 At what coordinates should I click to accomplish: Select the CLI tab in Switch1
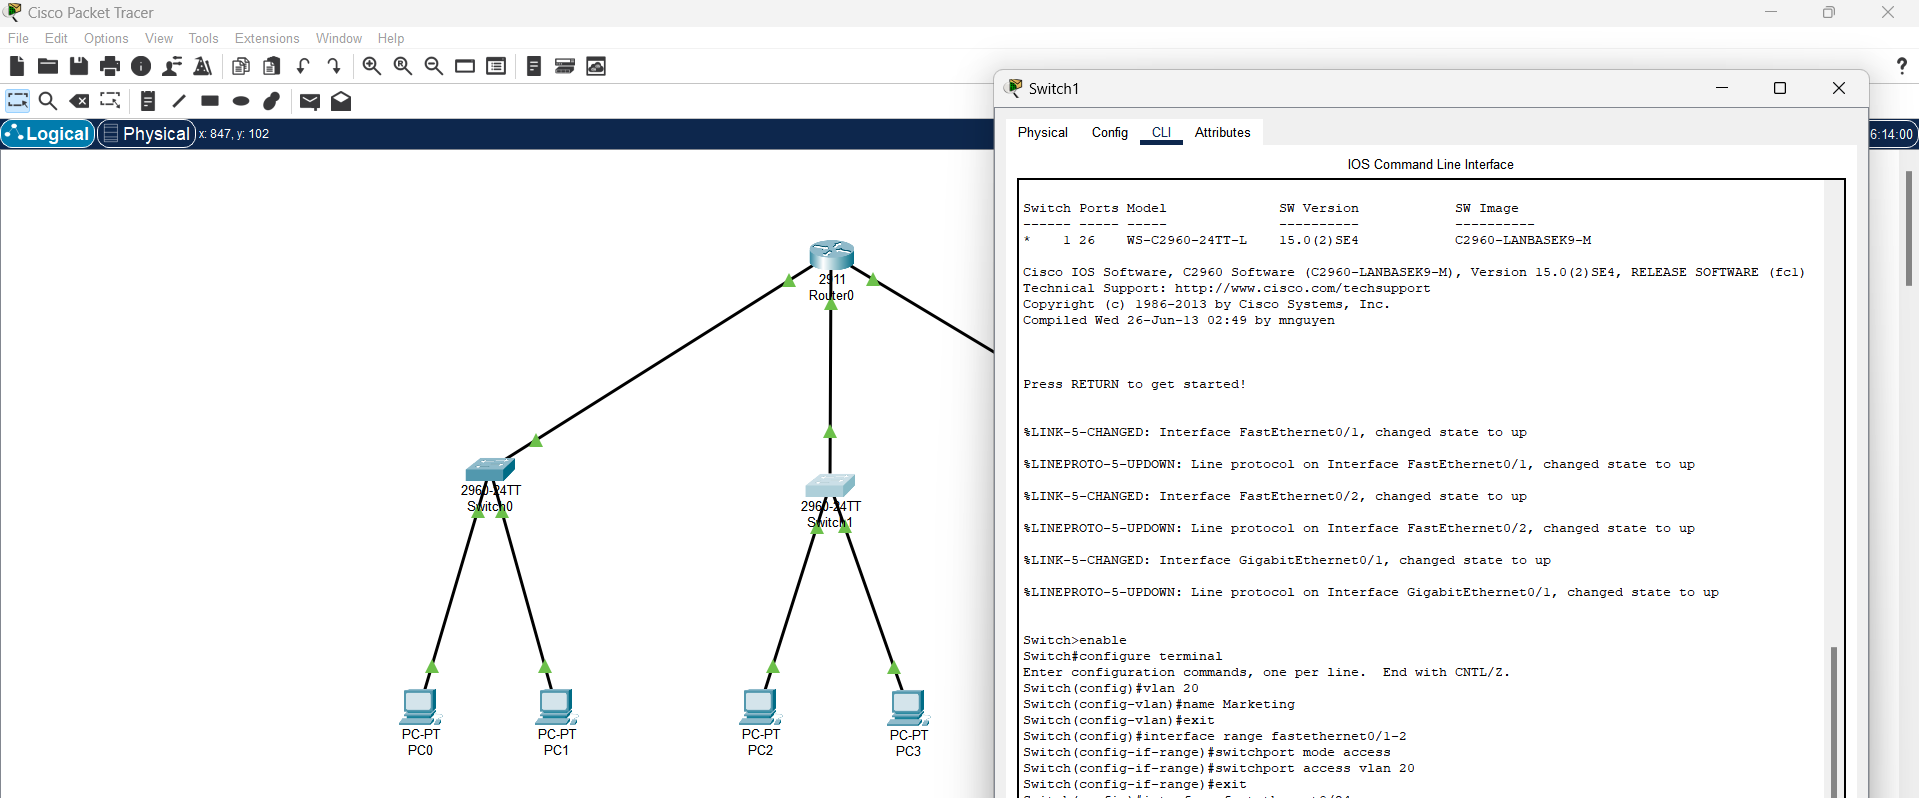pyautogui.click(x=1161, y=132)
